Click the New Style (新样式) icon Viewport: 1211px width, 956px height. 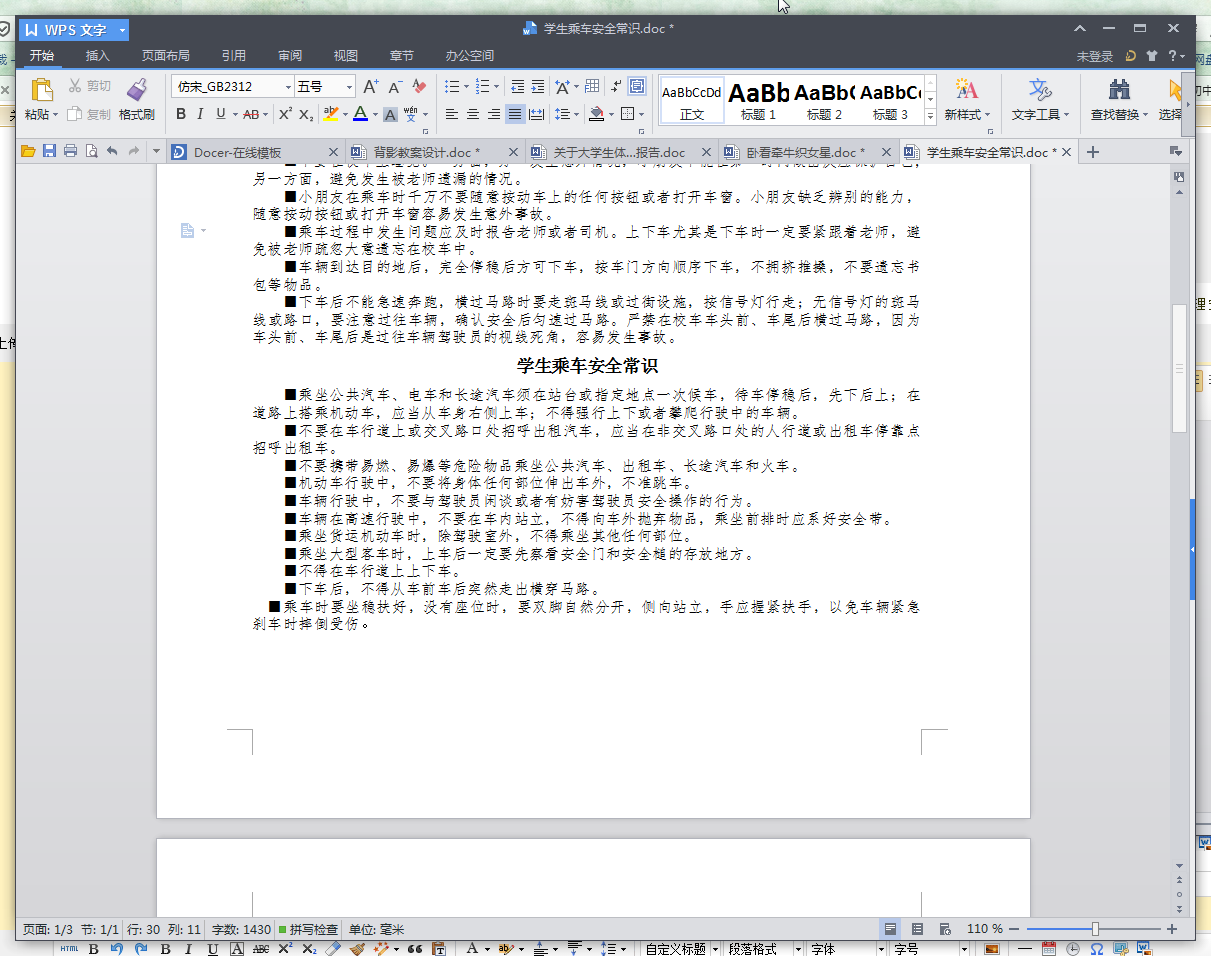966,89
